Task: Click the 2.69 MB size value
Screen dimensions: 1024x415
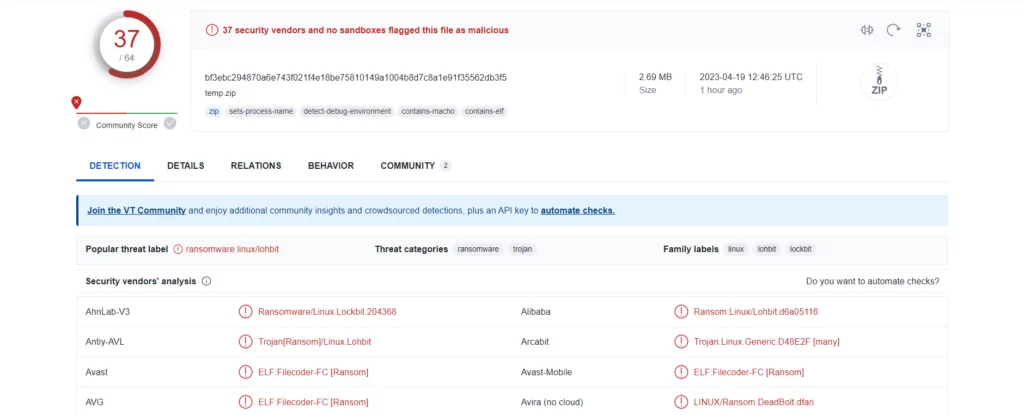Action: click(x=655, y=77)
